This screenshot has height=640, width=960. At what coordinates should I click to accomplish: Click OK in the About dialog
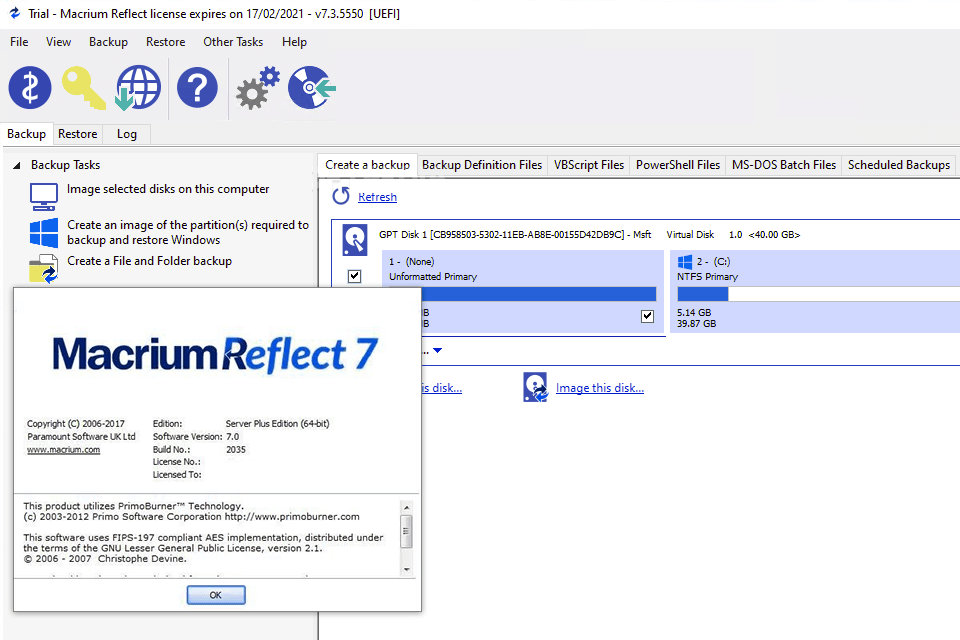click(216, 595)
